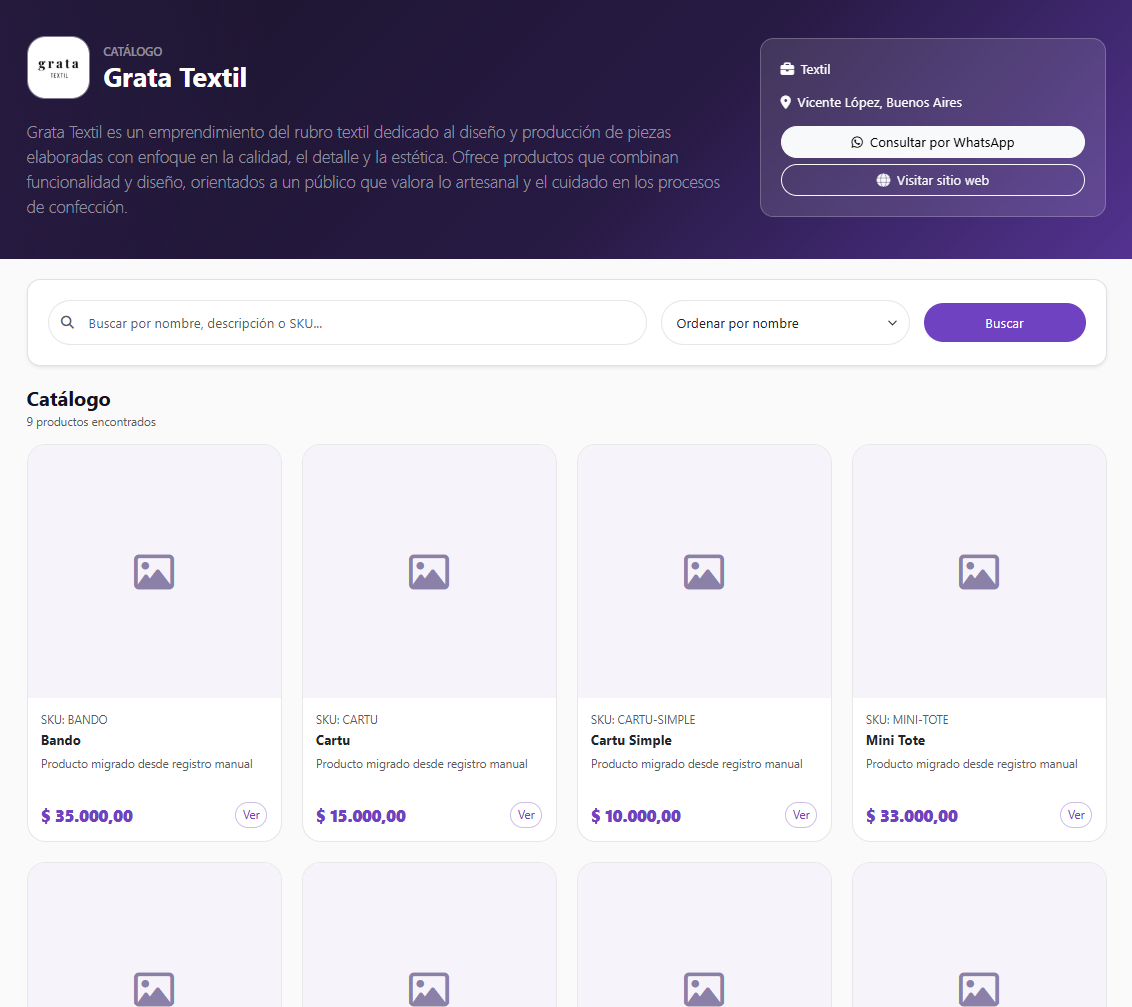The image size is (1132, 1007).
Task: Click the image placeholder icon of Bando
Action: 154,572
